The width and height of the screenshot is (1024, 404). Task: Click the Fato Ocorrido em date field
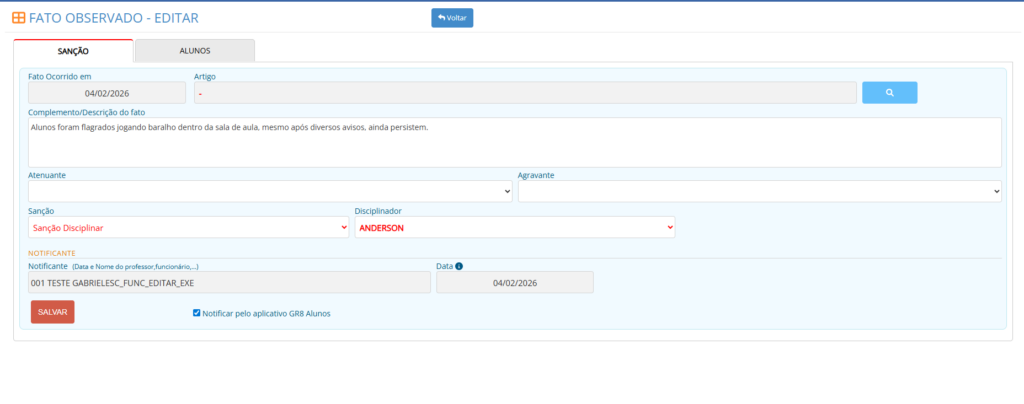pos(107,93)
